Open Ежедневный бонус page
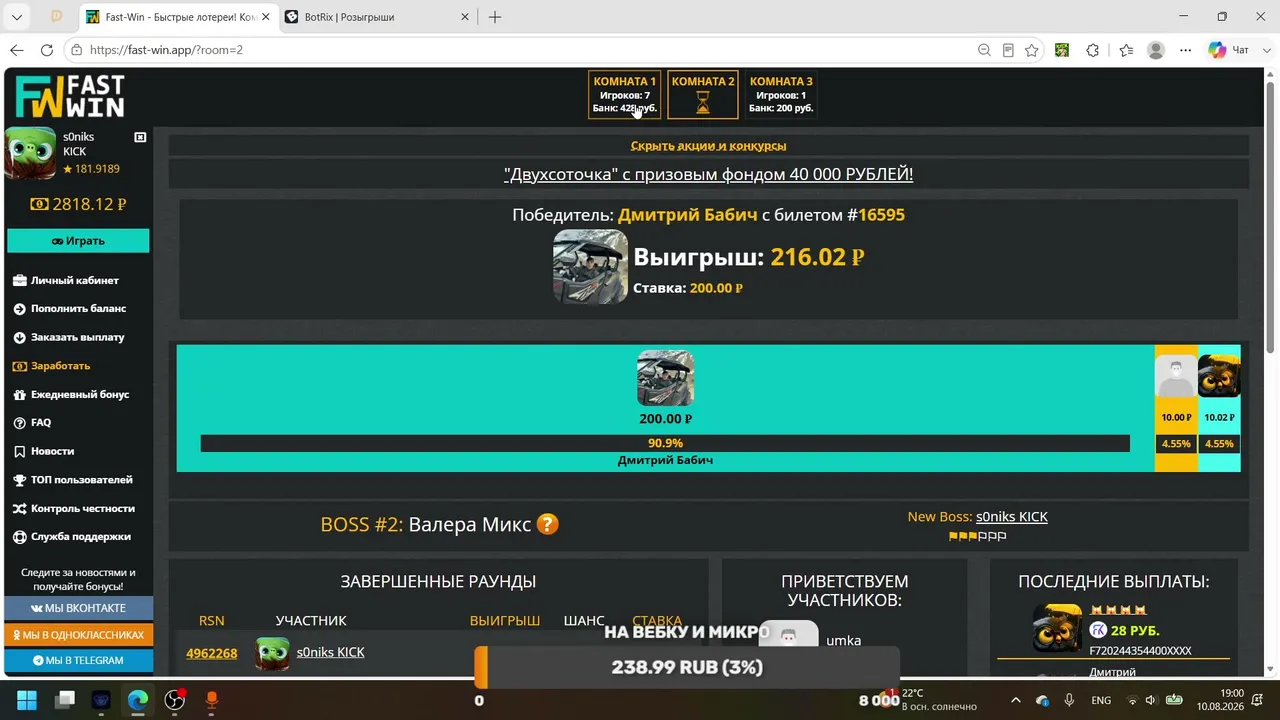The height and width of the screenshot is (720, 1280). tap(80, 394)
